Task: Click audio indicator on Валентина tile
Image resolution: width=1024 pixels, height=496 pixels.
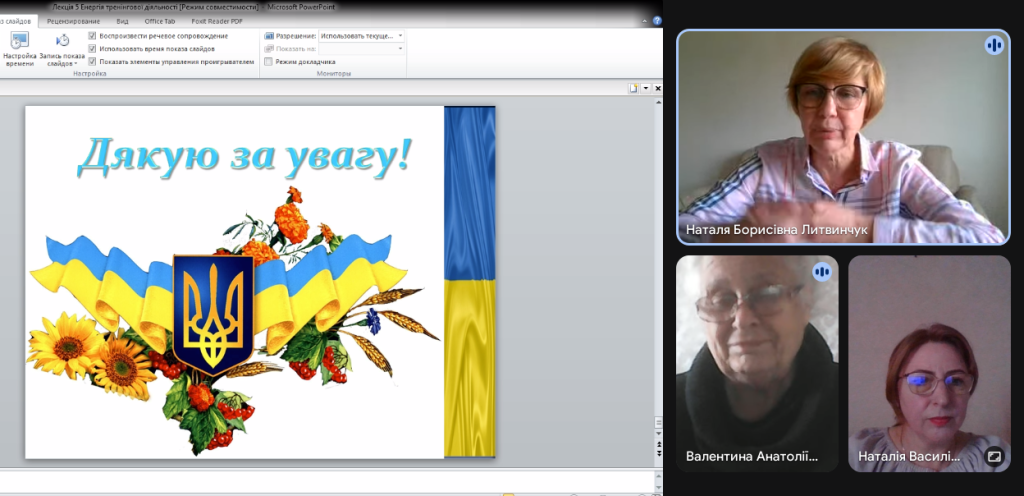Action: tap(822, 271)
